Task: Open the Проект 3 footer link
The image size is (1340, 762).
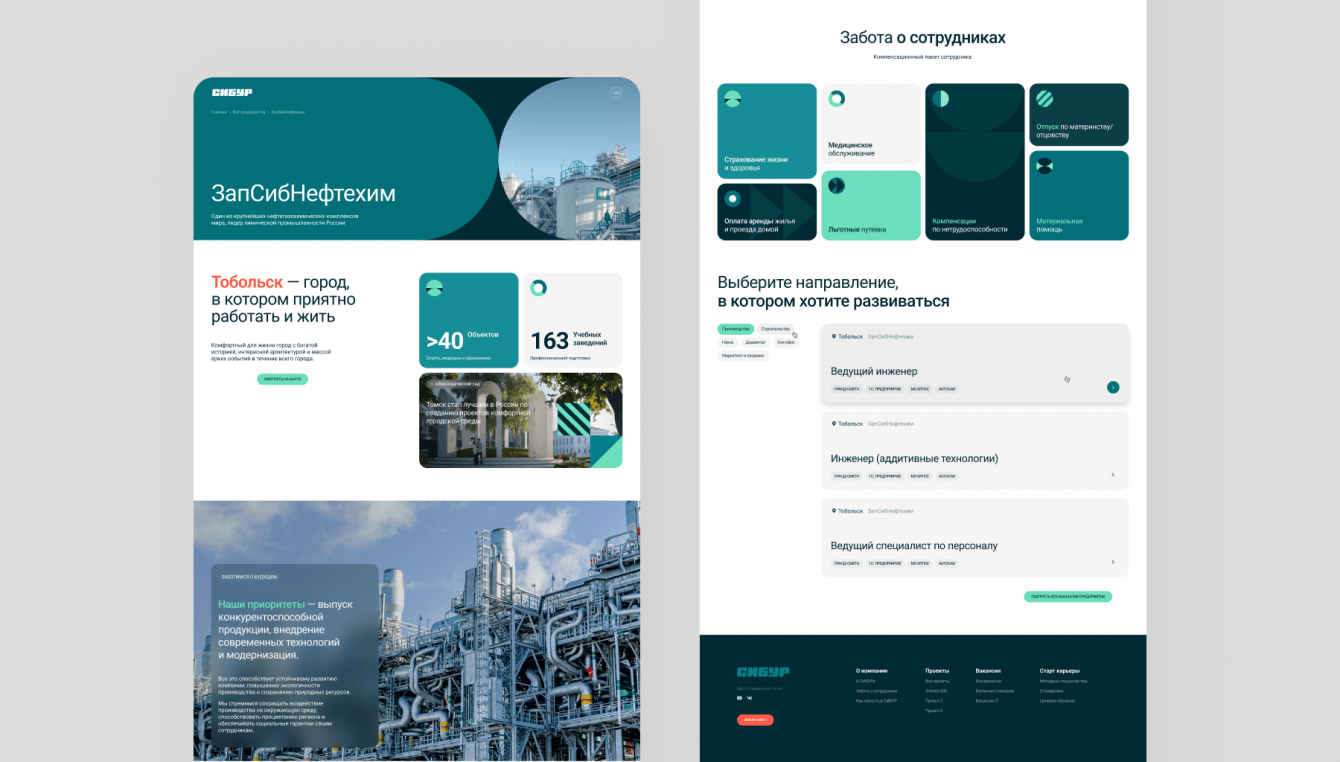Action: [934, 711]
